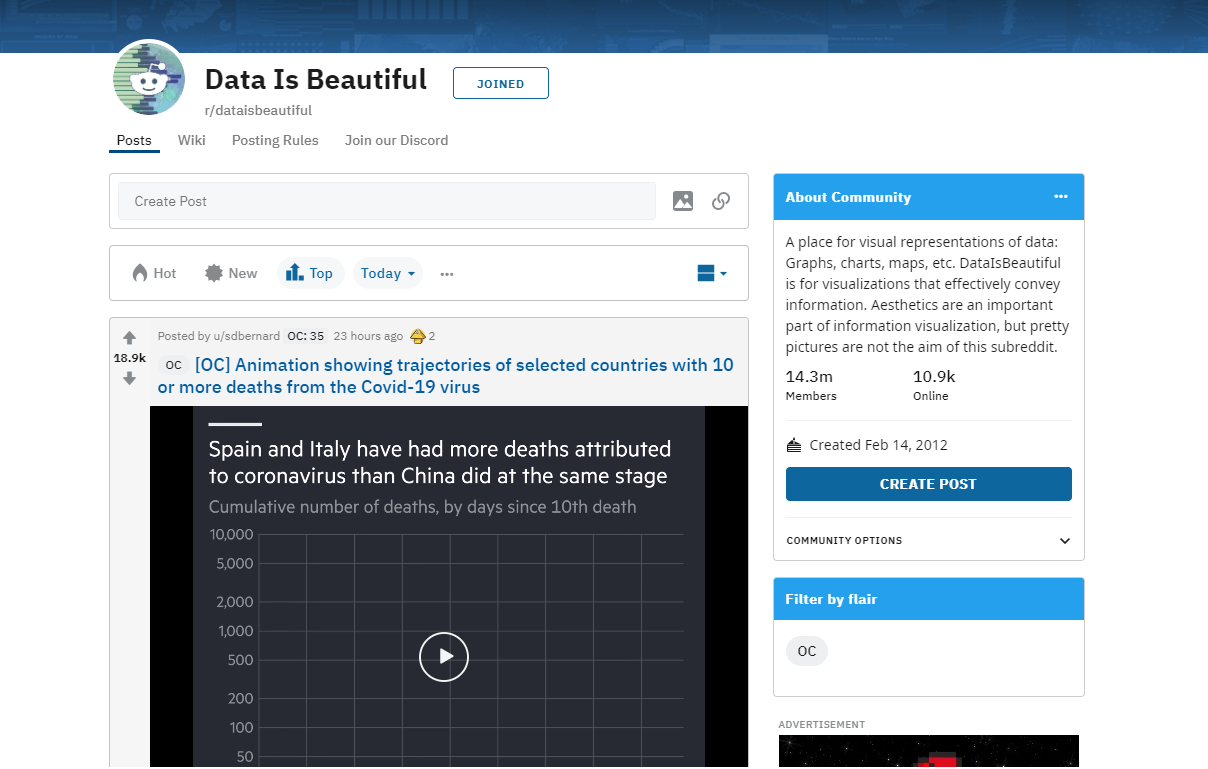
Task: Click the Create Post input field
Action: (x=387, y=201)
